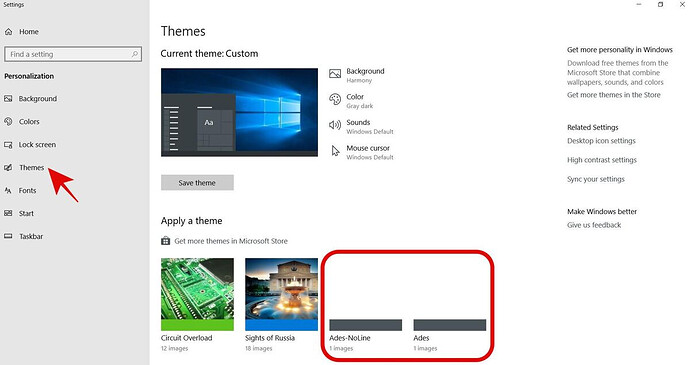
Task: Click the Microsoft Store bag icon
Action: pos(165,241)
